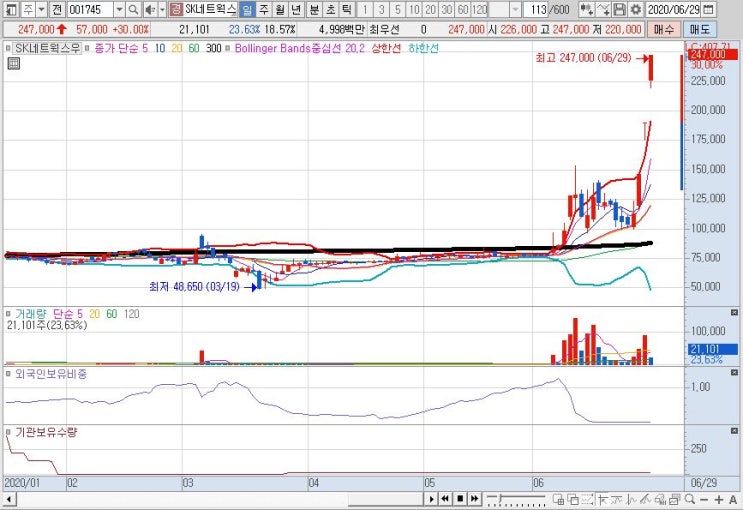Open the dropdown arrow beside the speaker icon
The image size is (743, 510).
(162, 9)
